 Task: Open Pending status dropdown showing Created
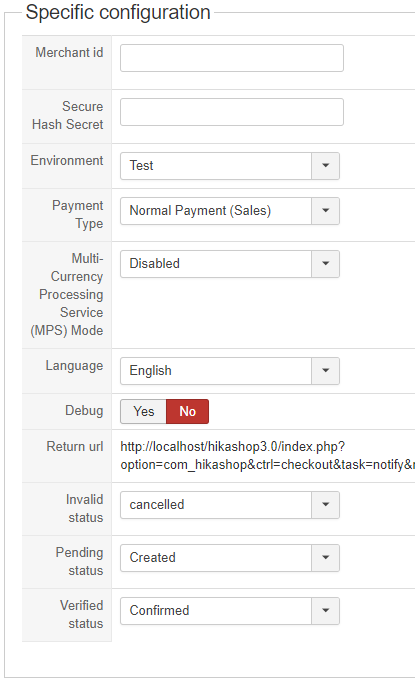(230, 558)
